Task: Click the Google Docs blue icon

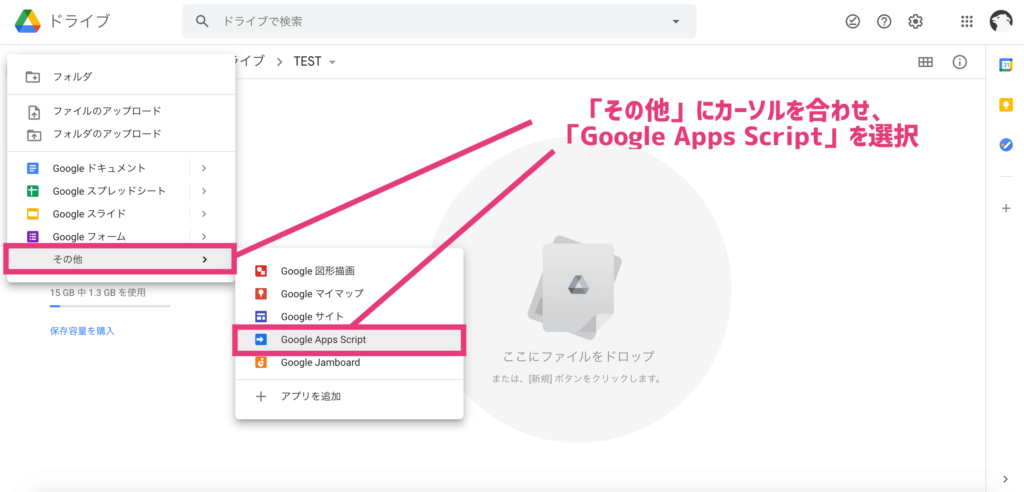Action: 33,168
